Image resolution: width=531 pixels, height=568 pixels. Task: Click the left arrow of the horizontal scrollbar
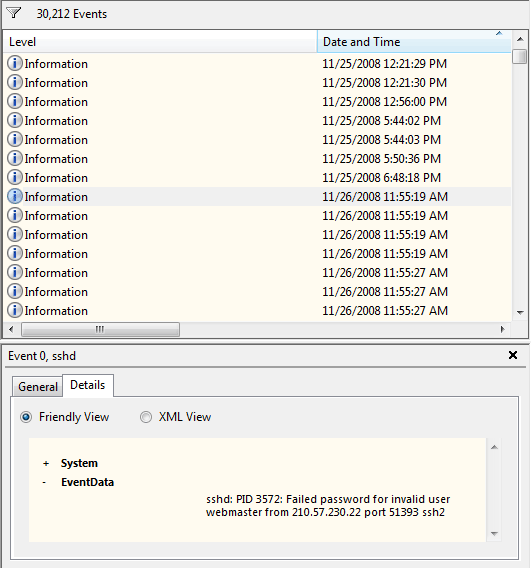pos(11,329)
